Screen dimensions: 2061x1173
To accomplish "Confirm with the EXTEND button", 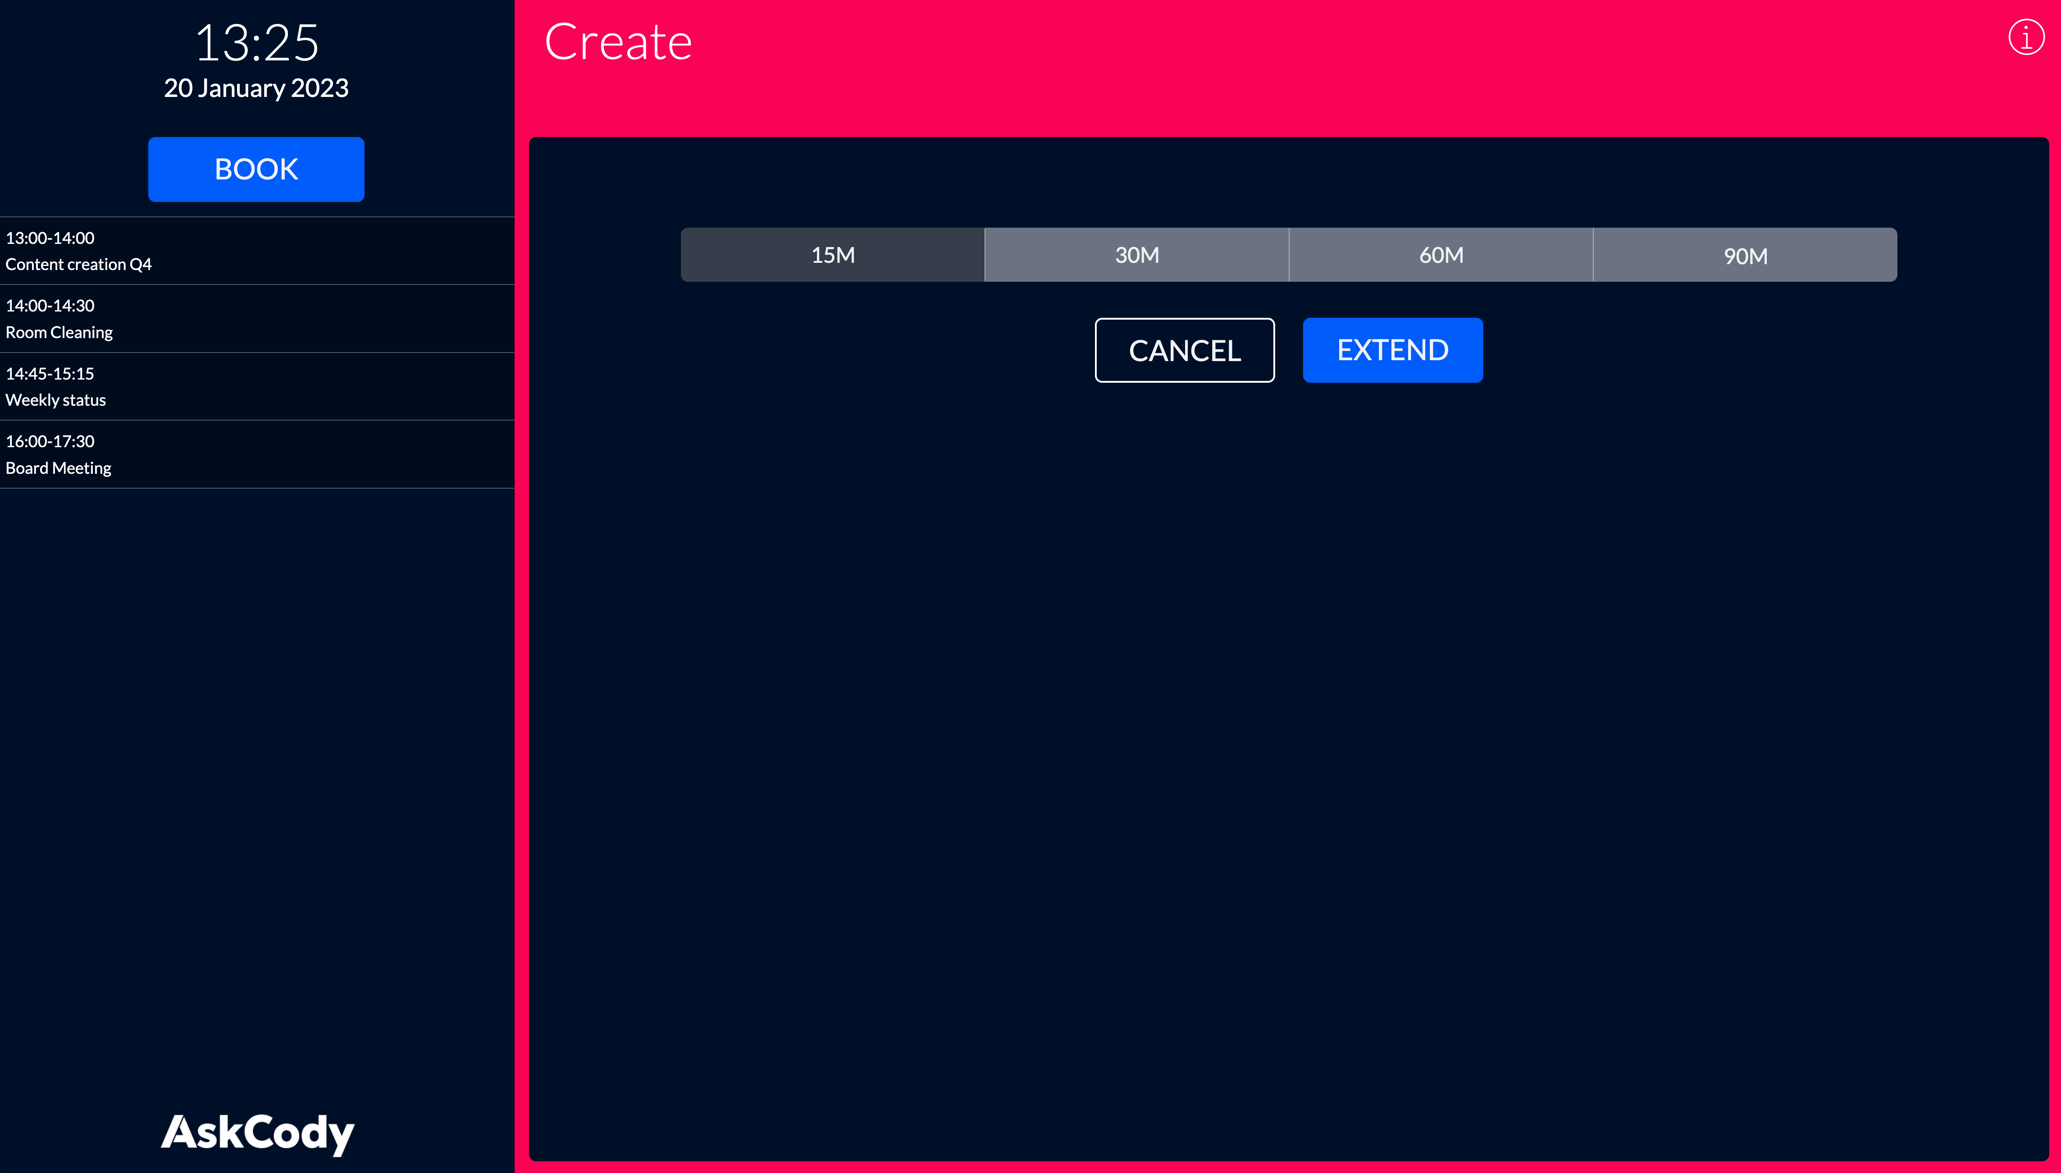I will click(1392, 350).
